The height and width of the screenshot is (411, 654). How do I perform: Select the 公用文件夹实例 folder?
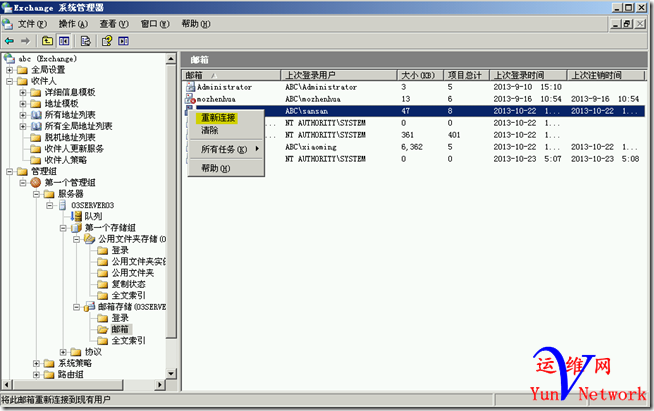click(x=138, y=262)
